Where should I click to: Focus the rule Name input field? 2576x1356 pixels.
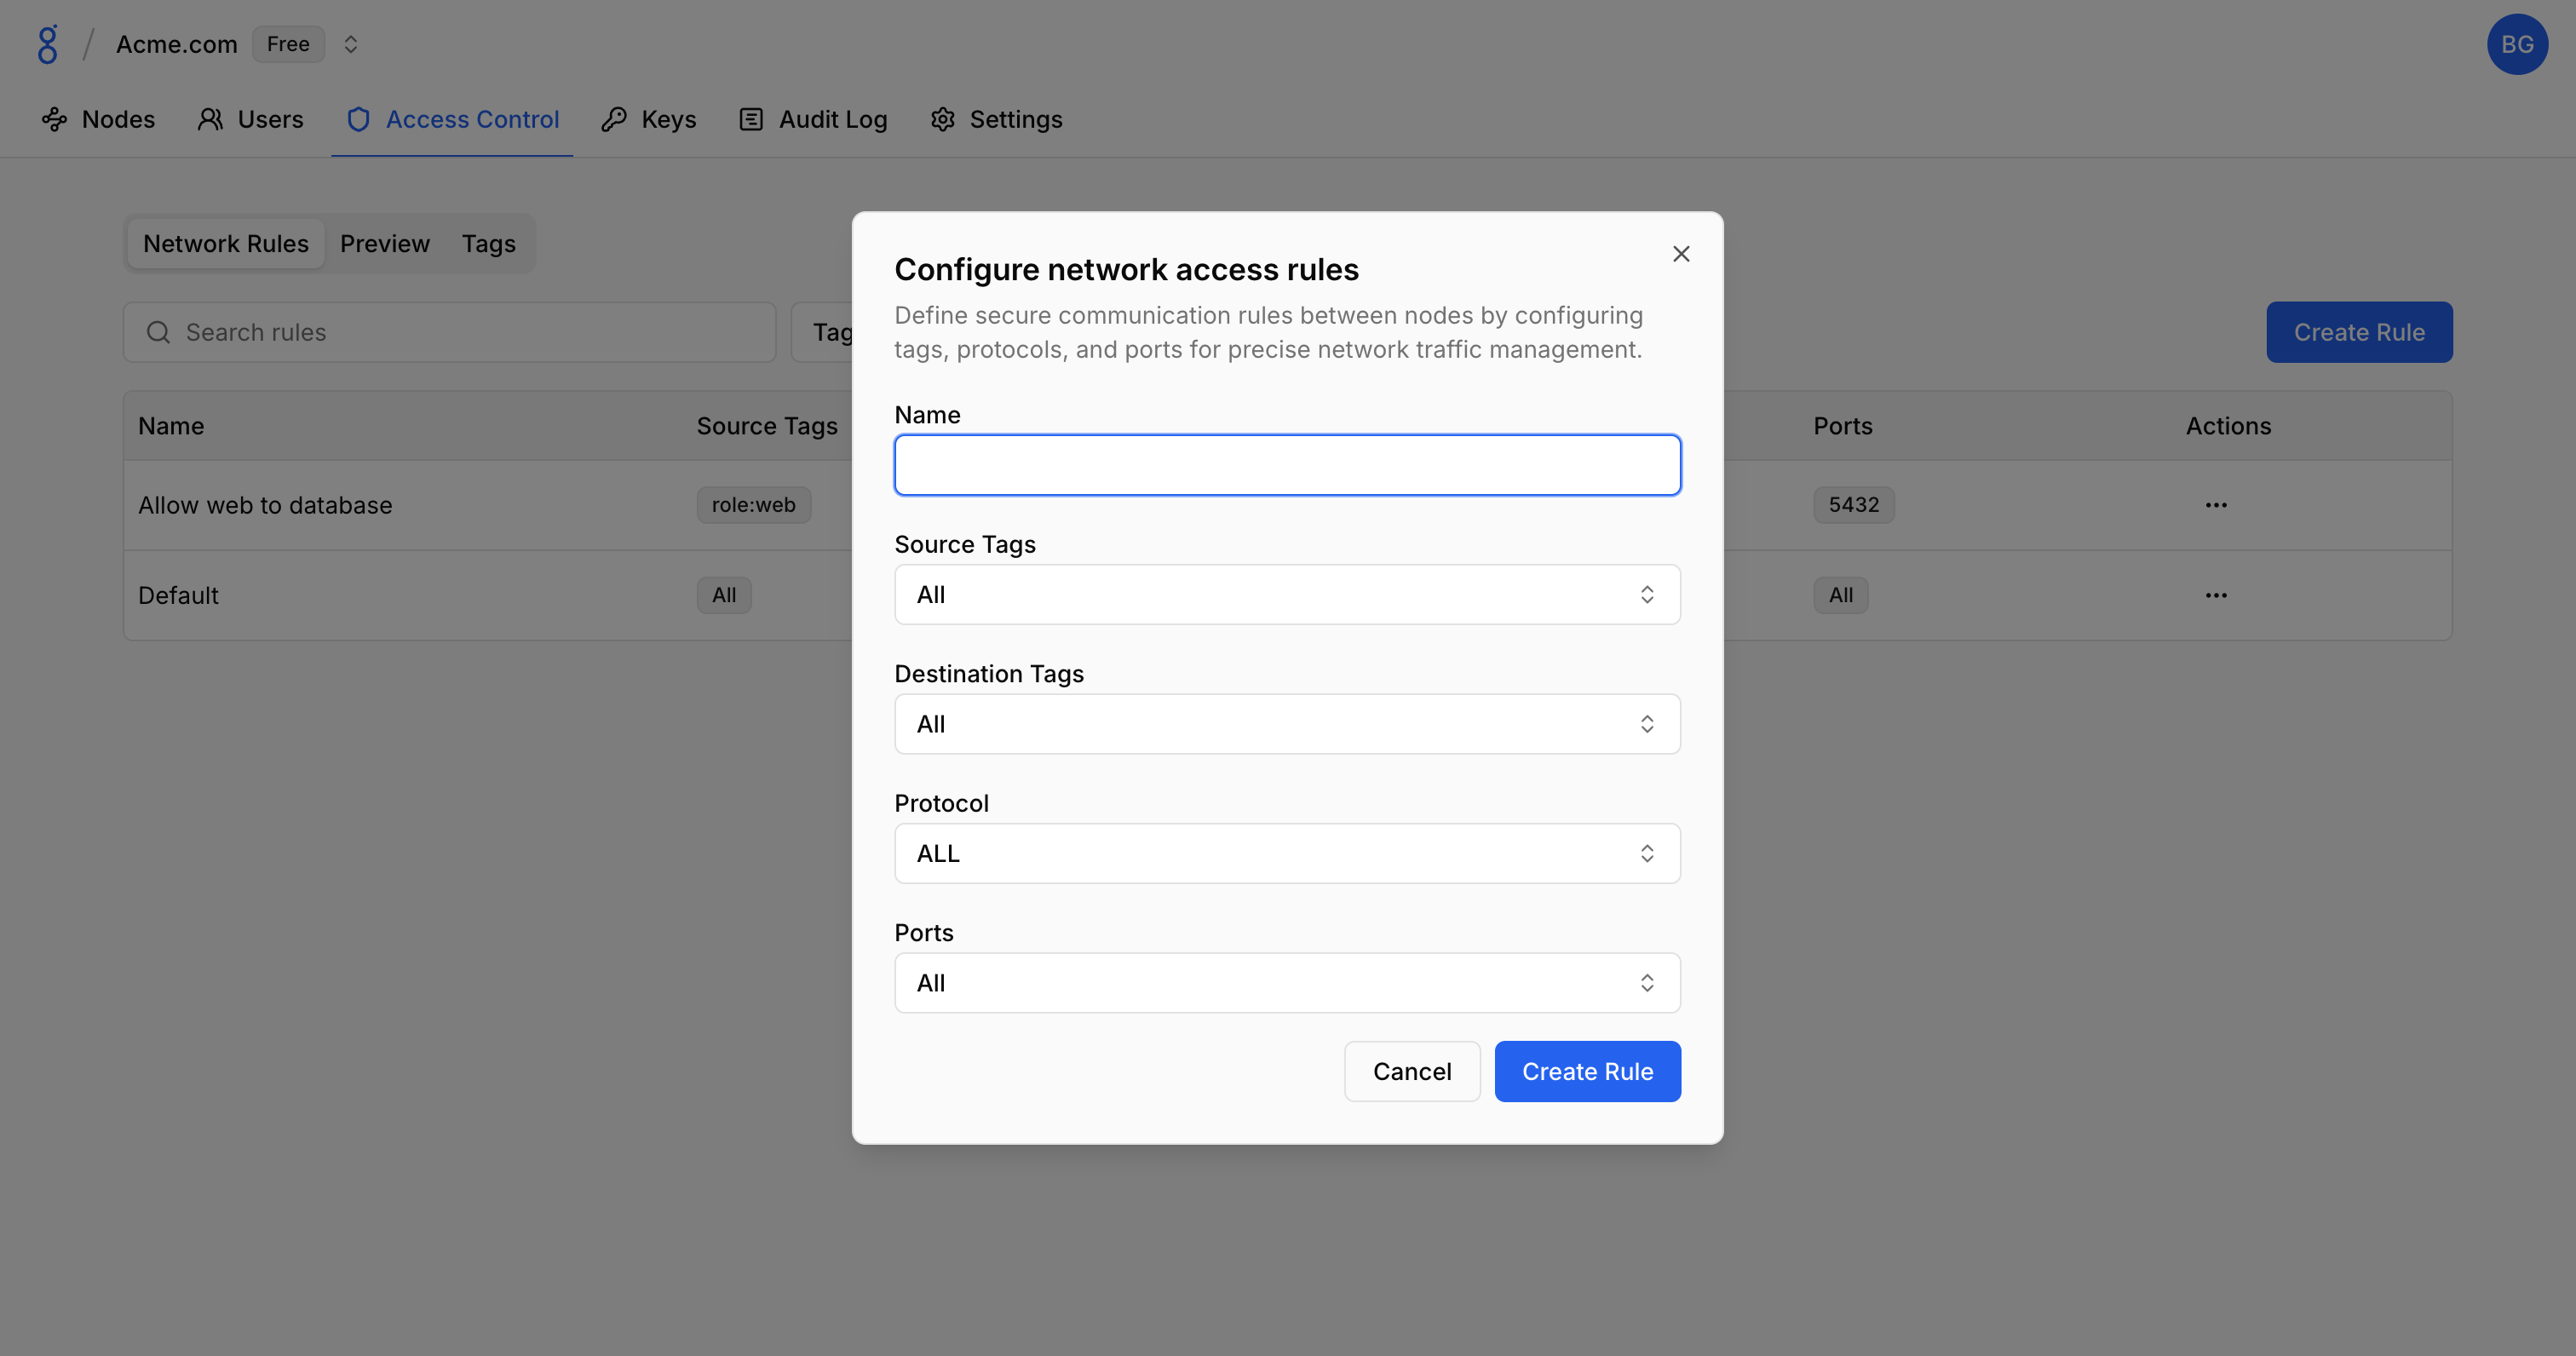[1287, 465]
